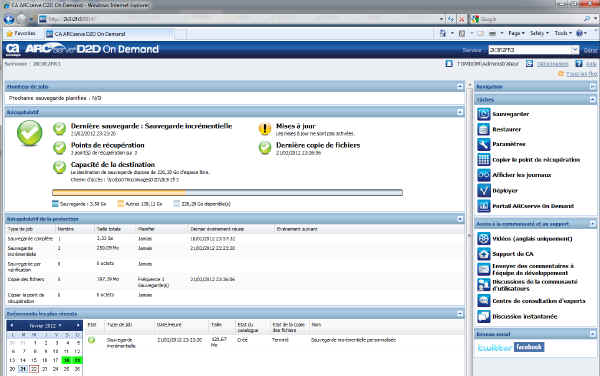Click the Centre de consultation d'experts icon
Viewport: 600px width, 376px height.
(x=484, y=301)
